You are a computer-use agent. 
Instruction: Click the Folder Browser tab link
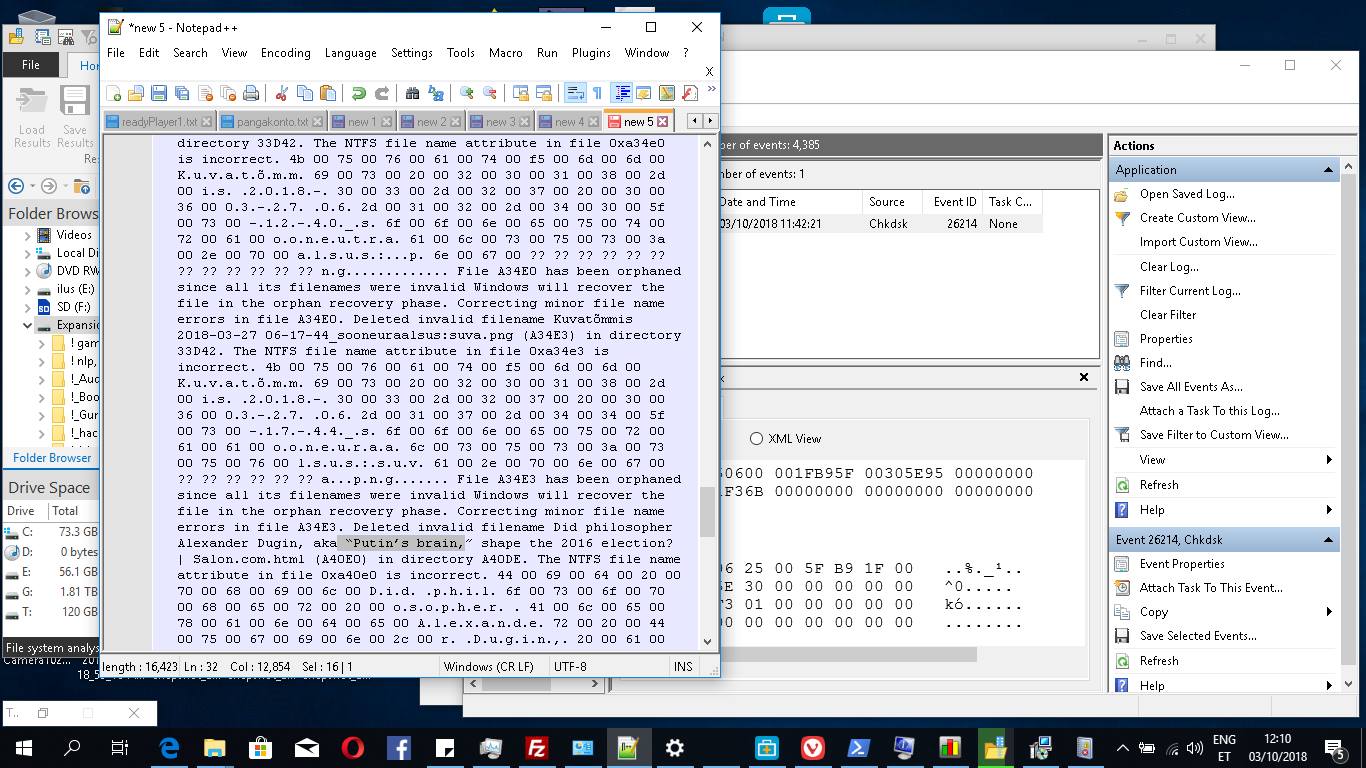[52, 458]
